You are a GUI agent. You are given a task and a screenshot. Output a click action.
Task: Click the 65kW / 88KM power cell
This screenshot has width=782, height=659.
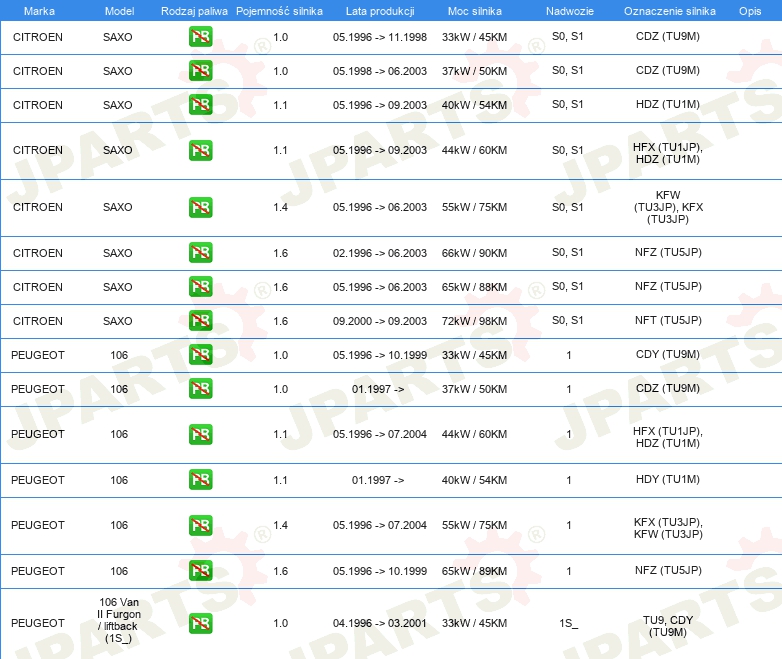tap(474, 287)
